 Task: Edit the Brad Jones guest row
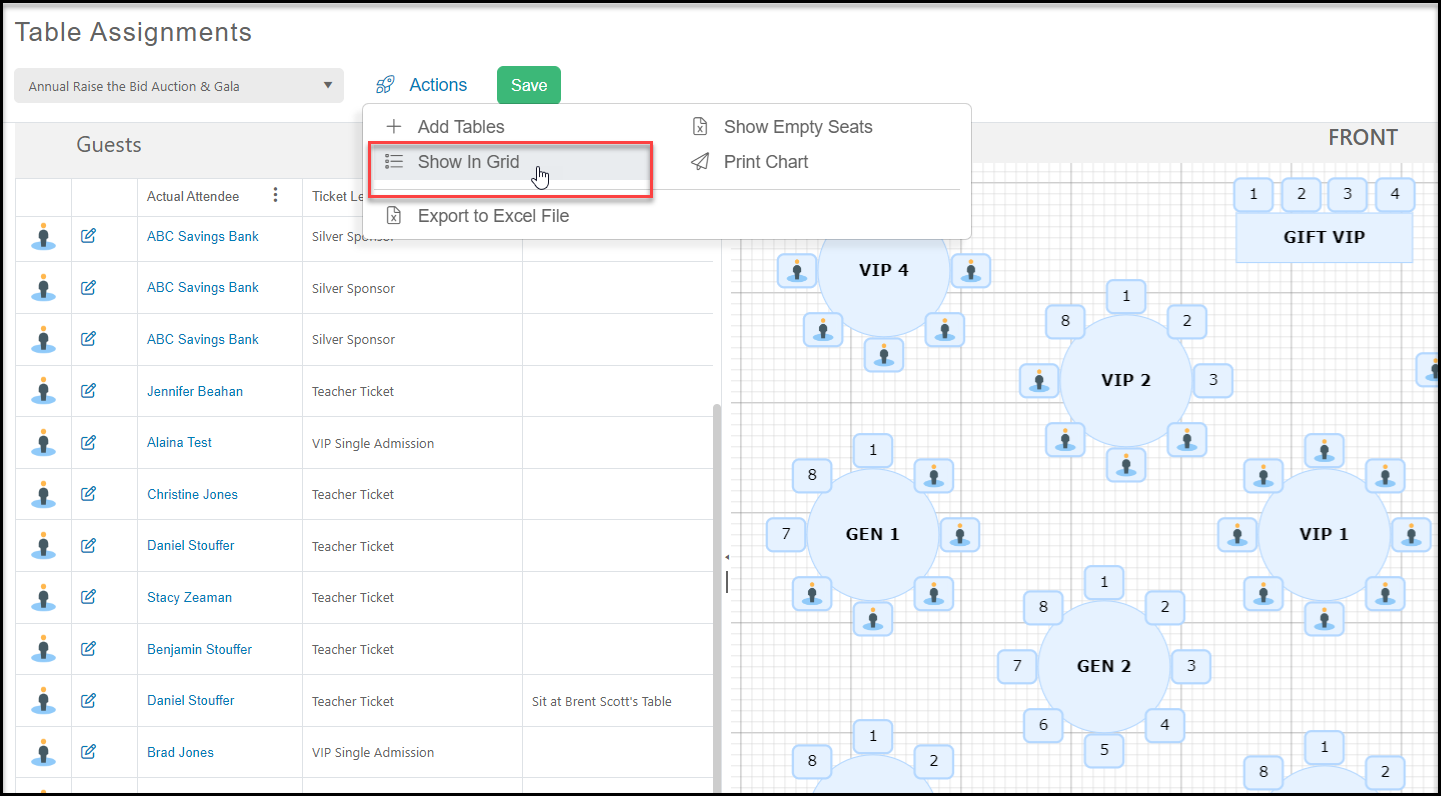point(88,751)
